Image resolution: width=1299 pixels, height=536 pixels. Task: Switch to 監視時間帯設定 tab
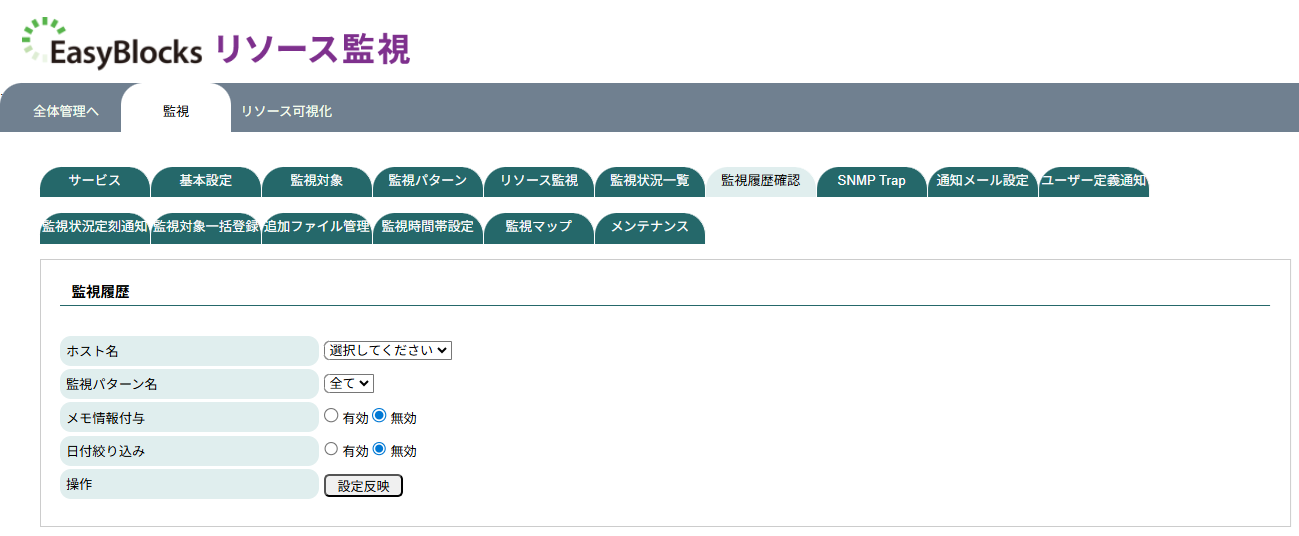(428, 227)
